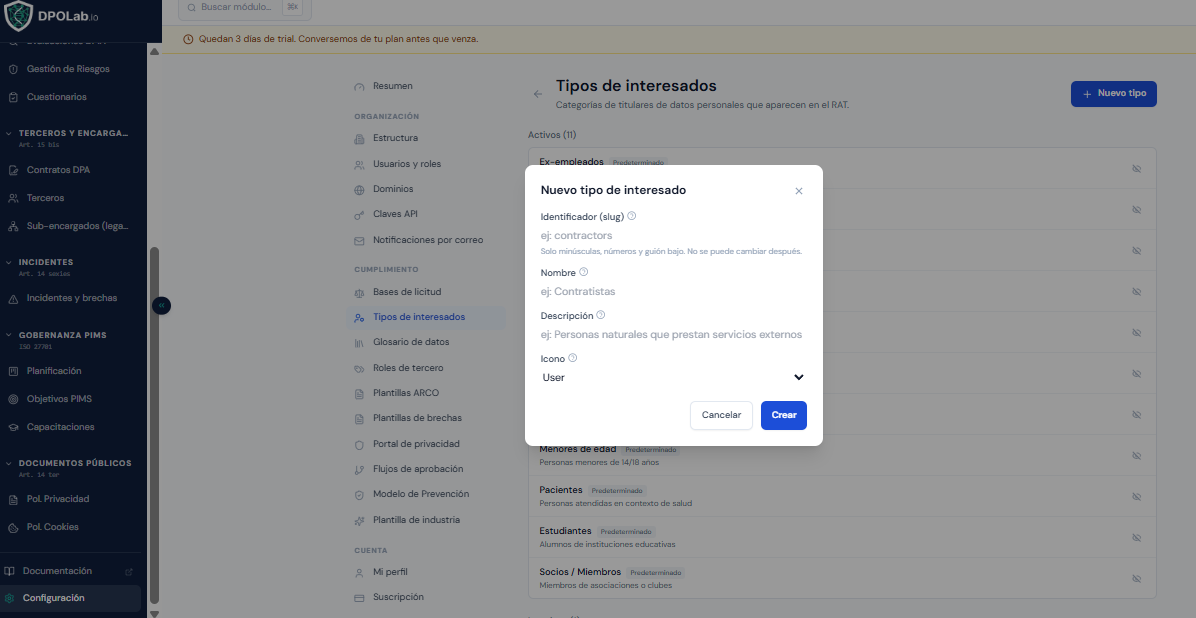Open Gestión de Riesgos icon in sidebar
1196x618 pixels.
pos(12,69)
